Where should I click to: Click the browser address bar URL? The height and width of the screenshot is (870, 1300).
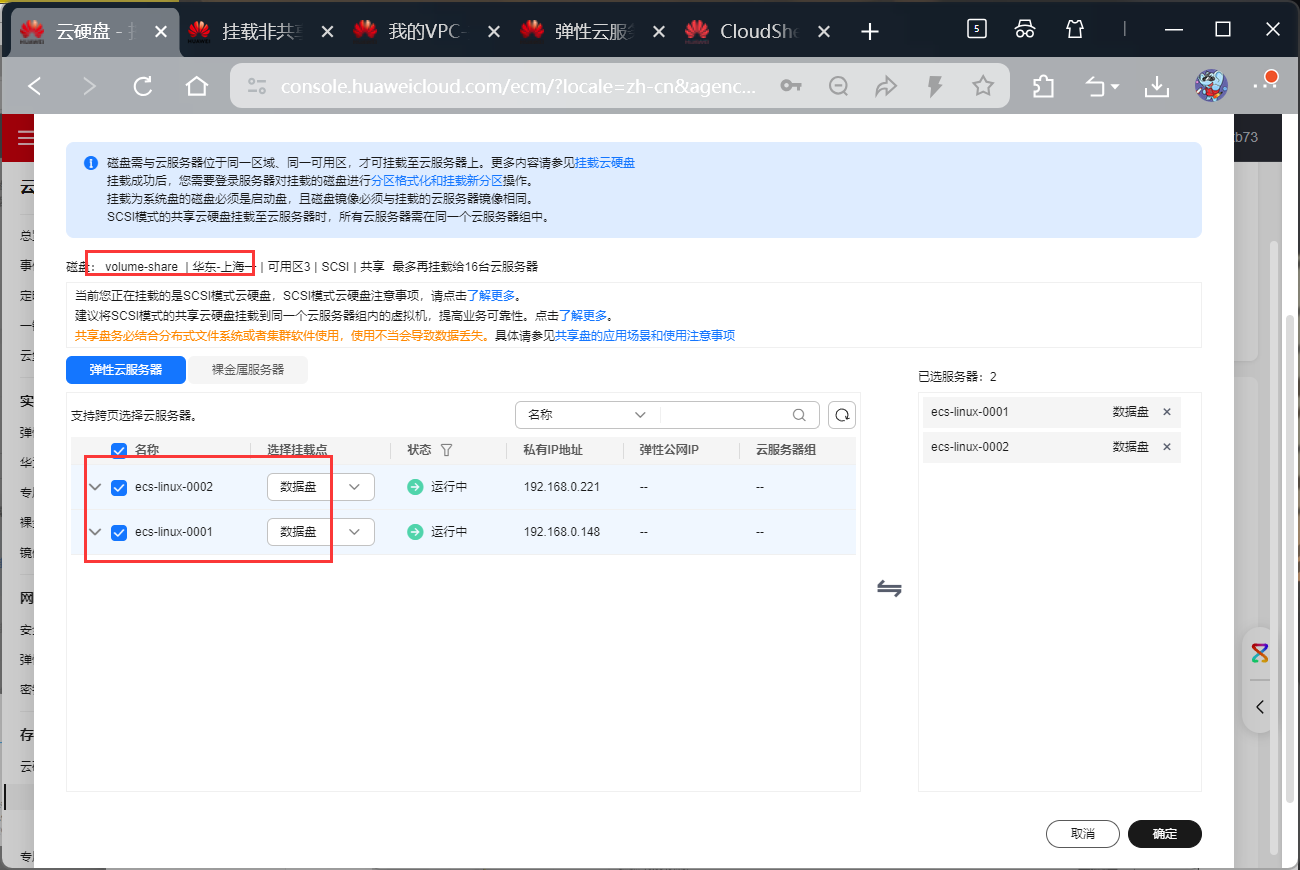[519, 87]
